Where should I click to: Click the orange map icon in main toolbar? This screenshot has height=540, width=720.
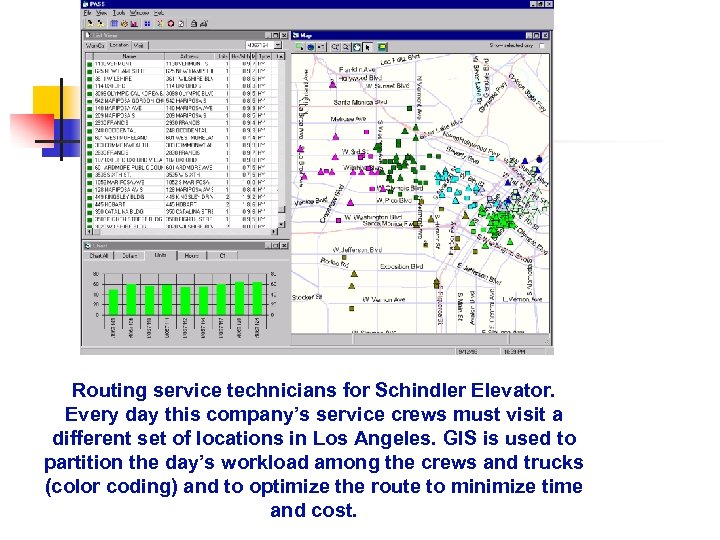pos(124,23)
